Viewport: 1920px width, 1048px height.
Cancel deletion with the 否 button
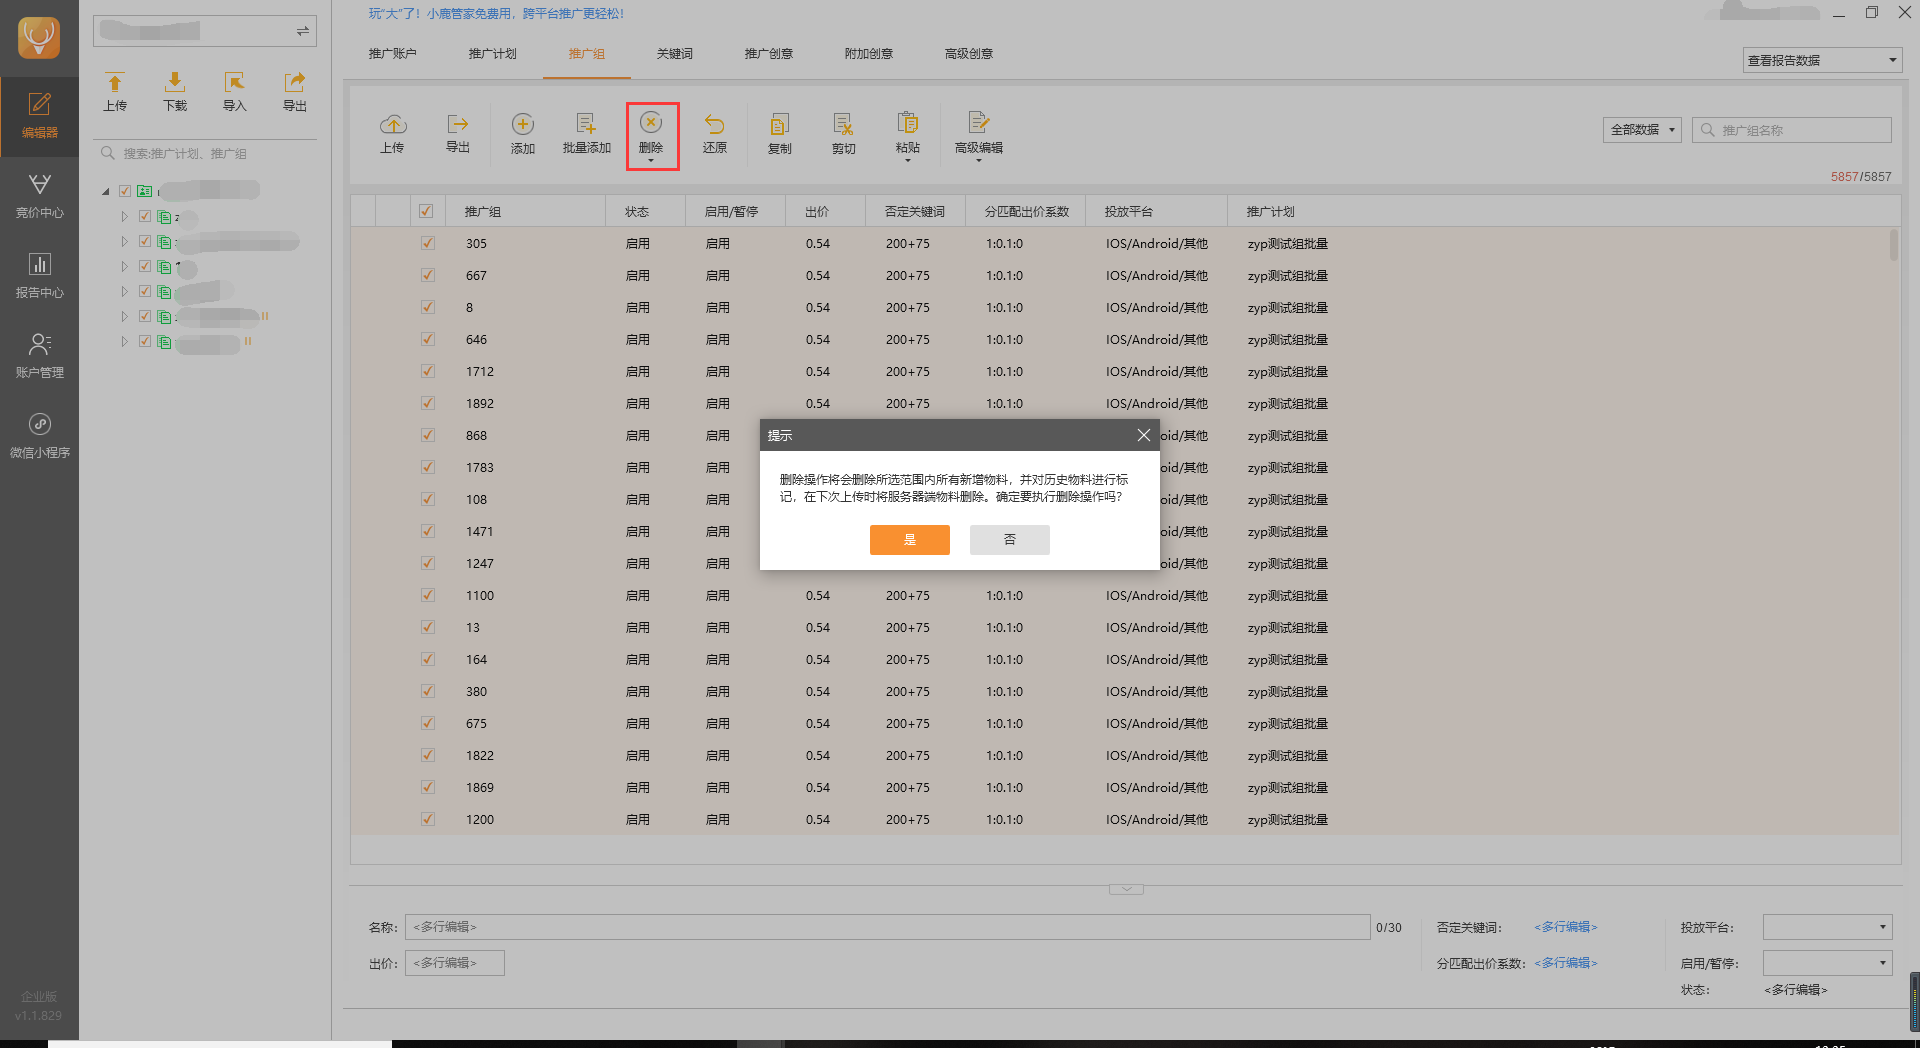point(1010,540)
